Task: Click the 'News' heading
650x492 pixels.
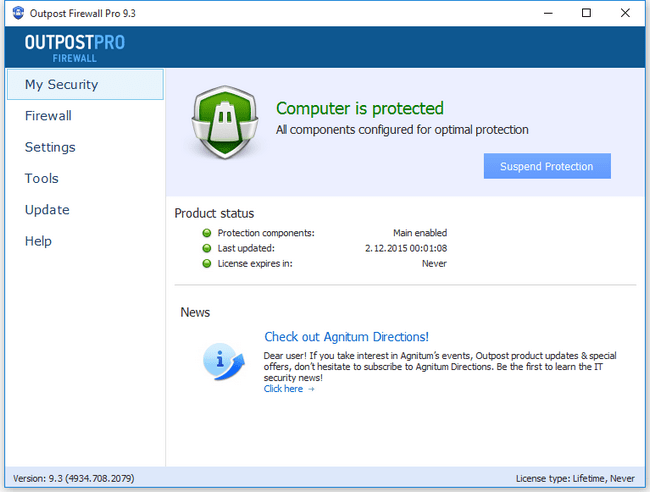Action: point(195,312)
